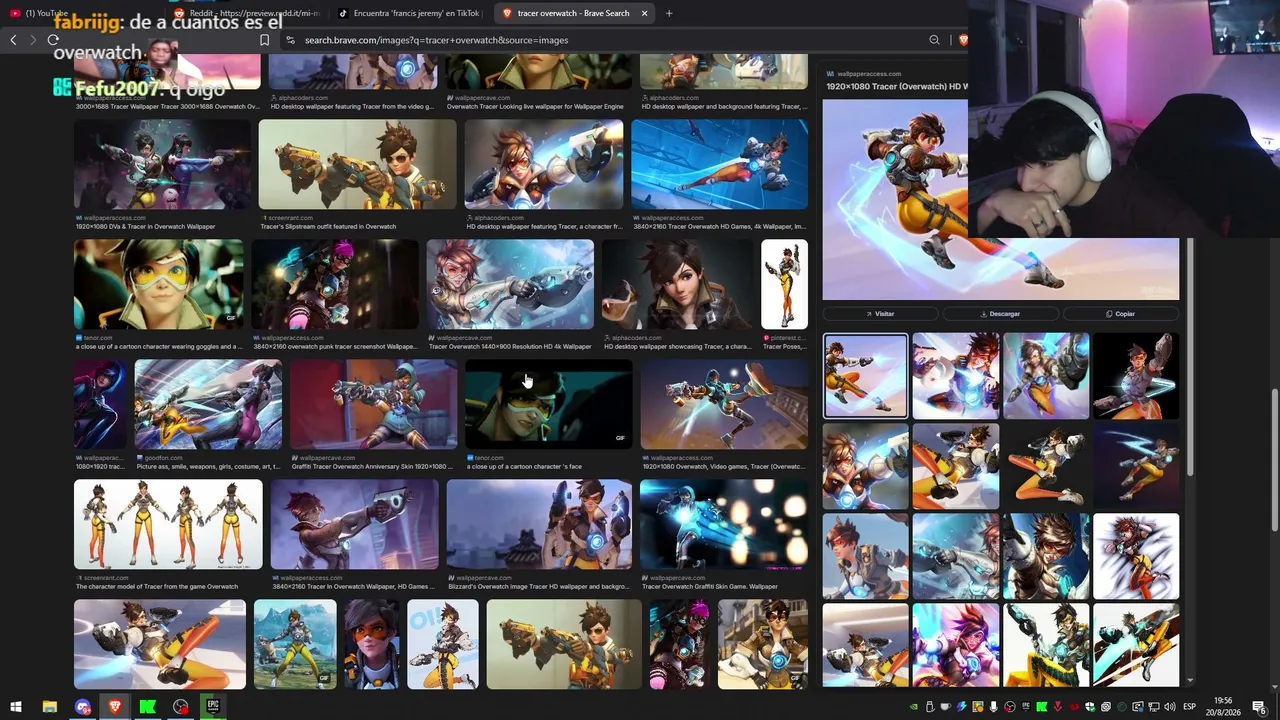Click the address bar URL field
The width and height of the screenshot is (1280, 720).
click(x=600, y=40)
